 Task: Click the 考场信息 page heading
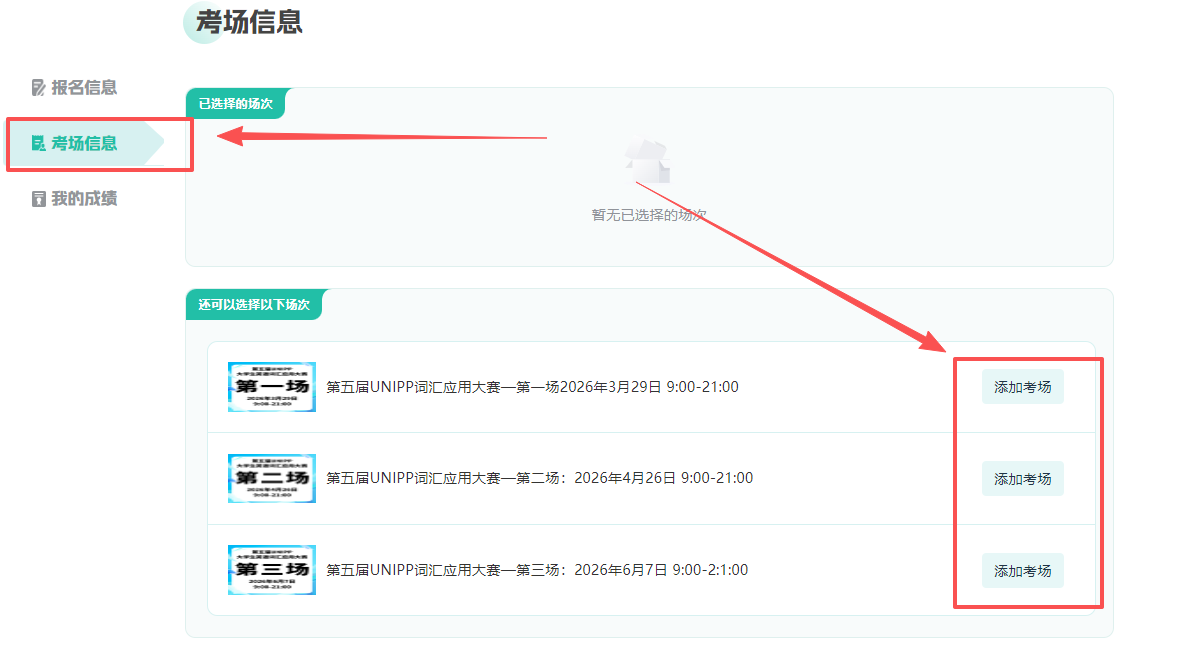pos(249,22)
